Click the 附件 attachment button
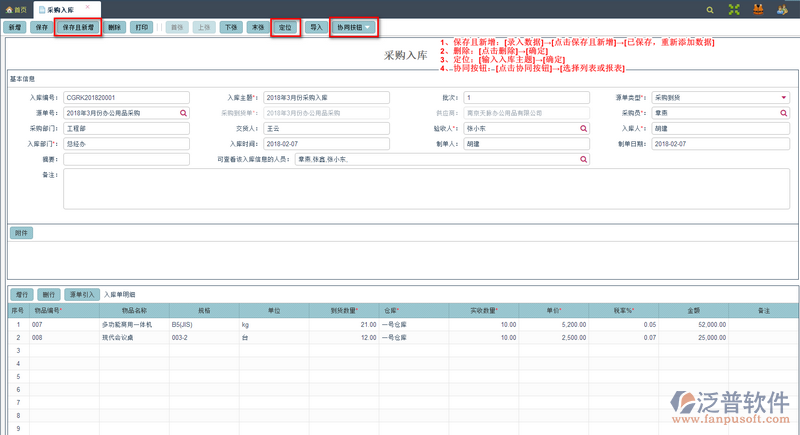 point(21,232)
